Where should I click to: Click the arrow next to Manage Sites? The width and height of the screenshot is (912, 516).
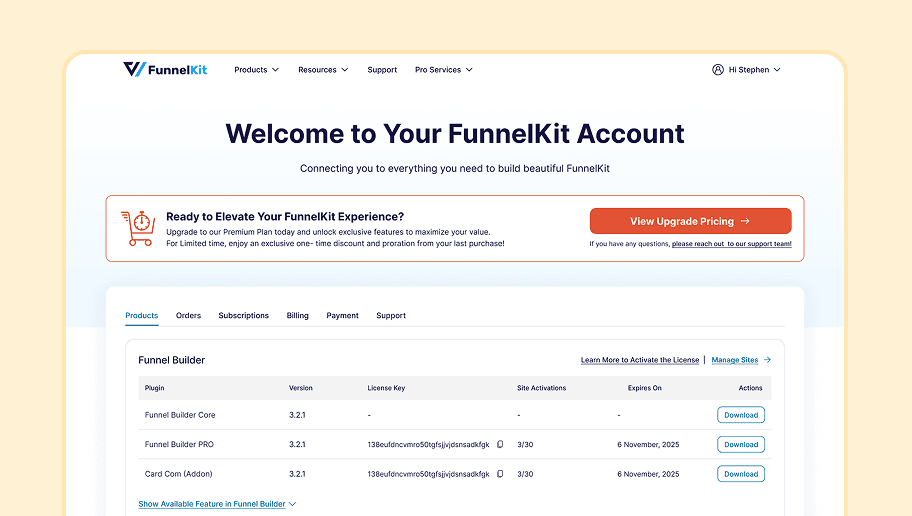767,360
